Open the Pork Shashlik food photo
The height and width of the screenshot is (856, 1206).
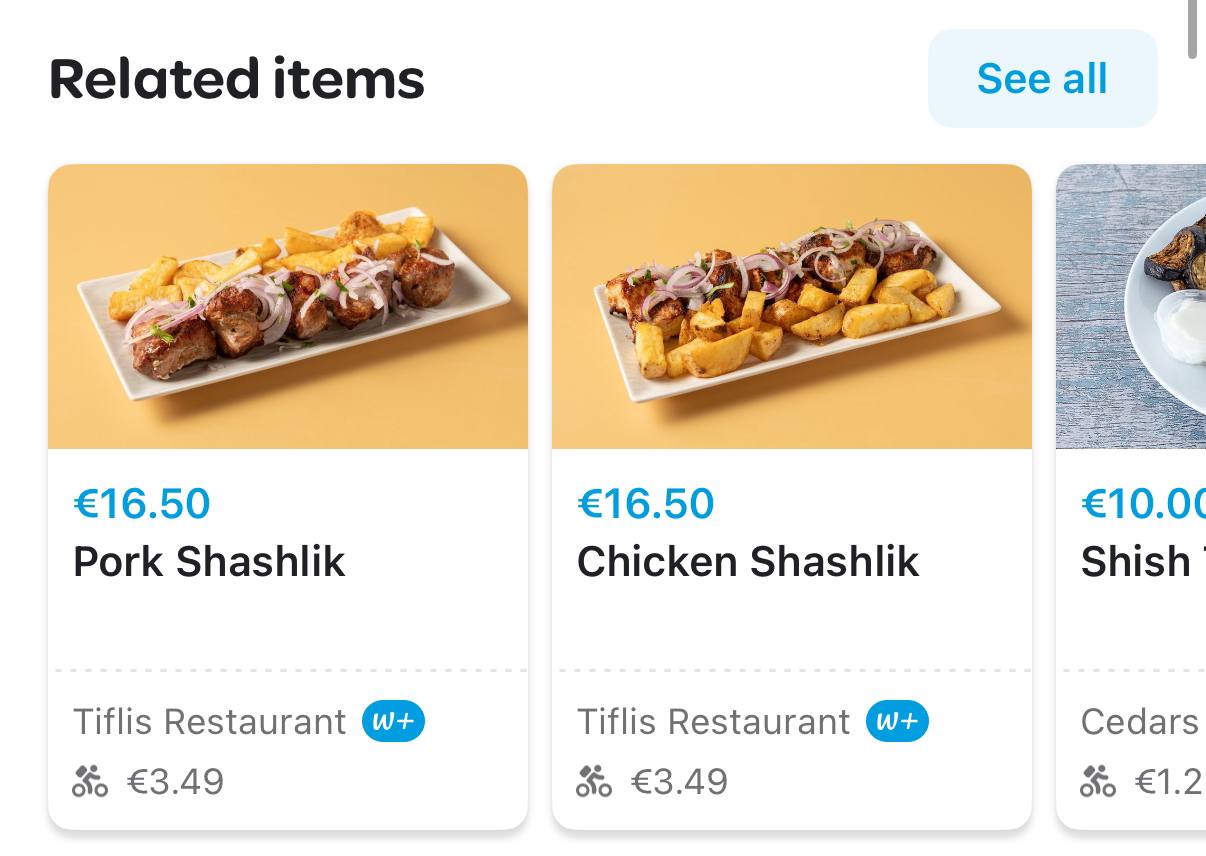point(288,306)
